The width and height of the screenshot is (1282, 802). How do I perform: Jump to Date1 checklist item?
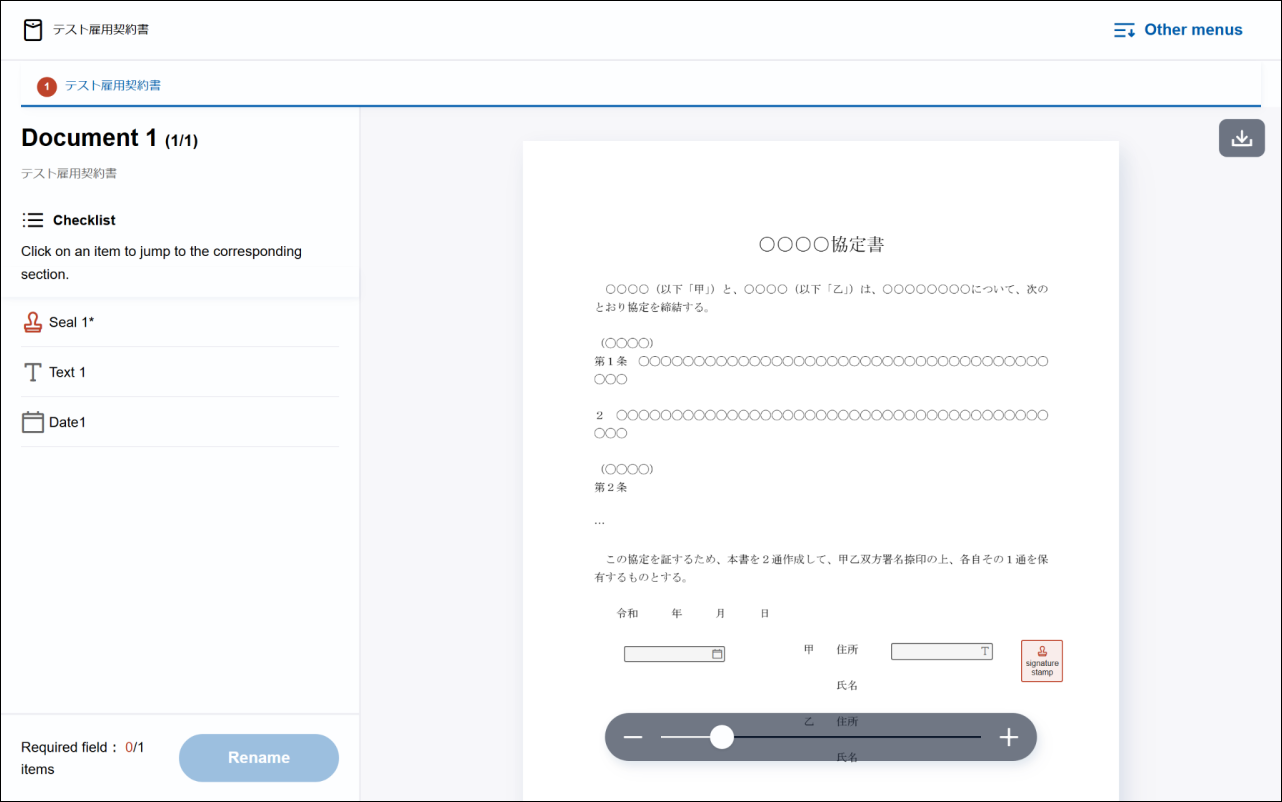click(67, 422)
